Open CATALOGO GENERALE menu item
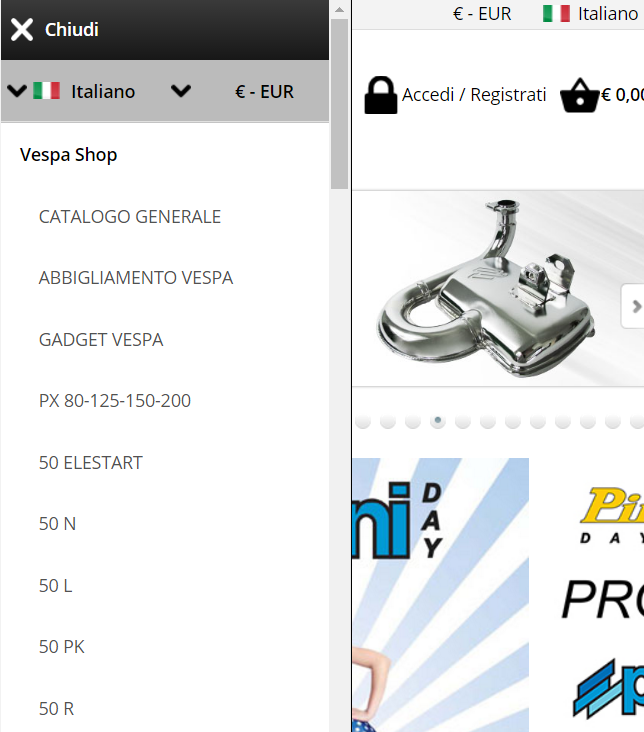644x732 pixels. click(x=130, y=217)
